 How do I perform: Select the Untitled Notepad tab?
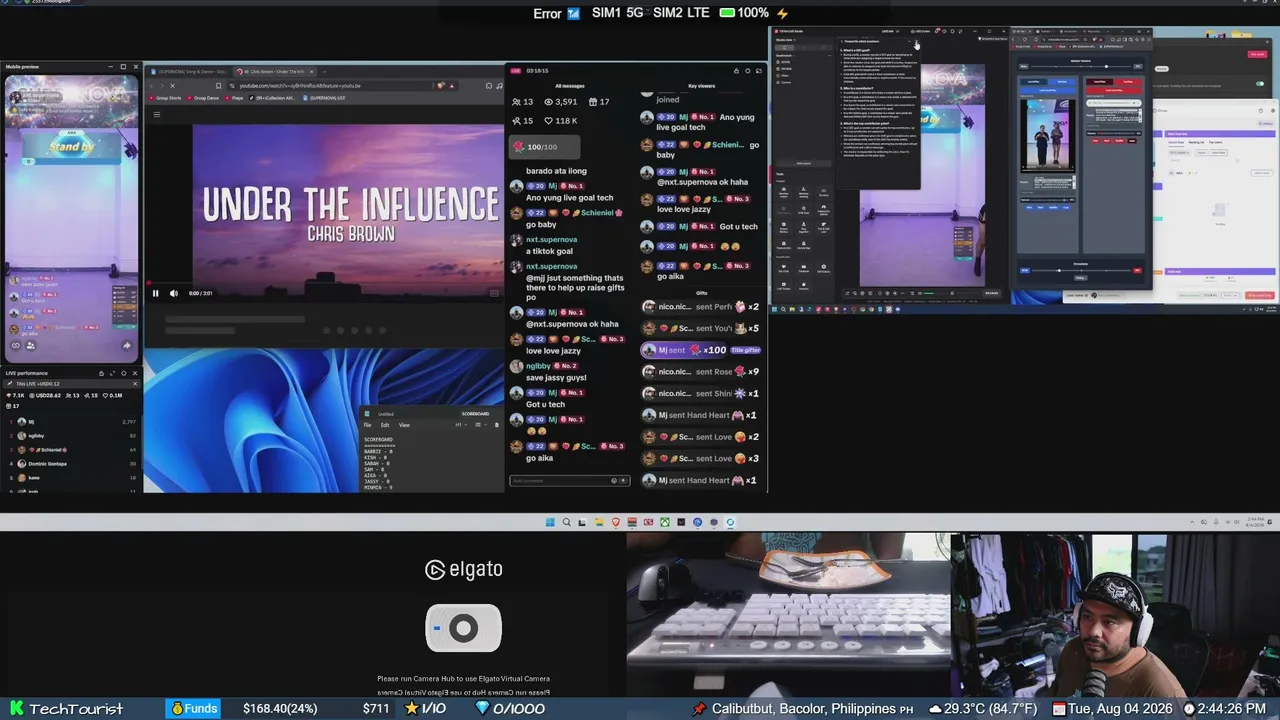pos(385,414)
